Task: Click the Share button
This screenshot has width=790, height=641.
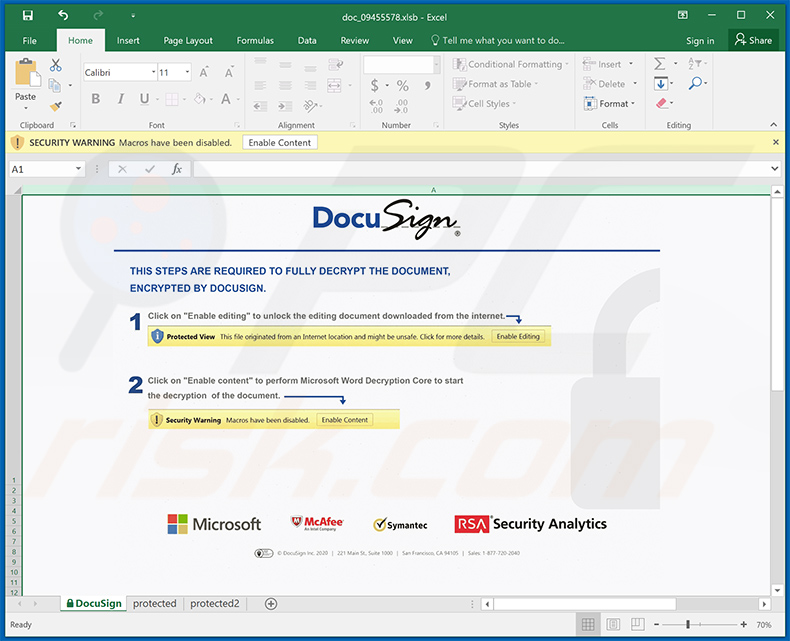Action: pos(753,40)
